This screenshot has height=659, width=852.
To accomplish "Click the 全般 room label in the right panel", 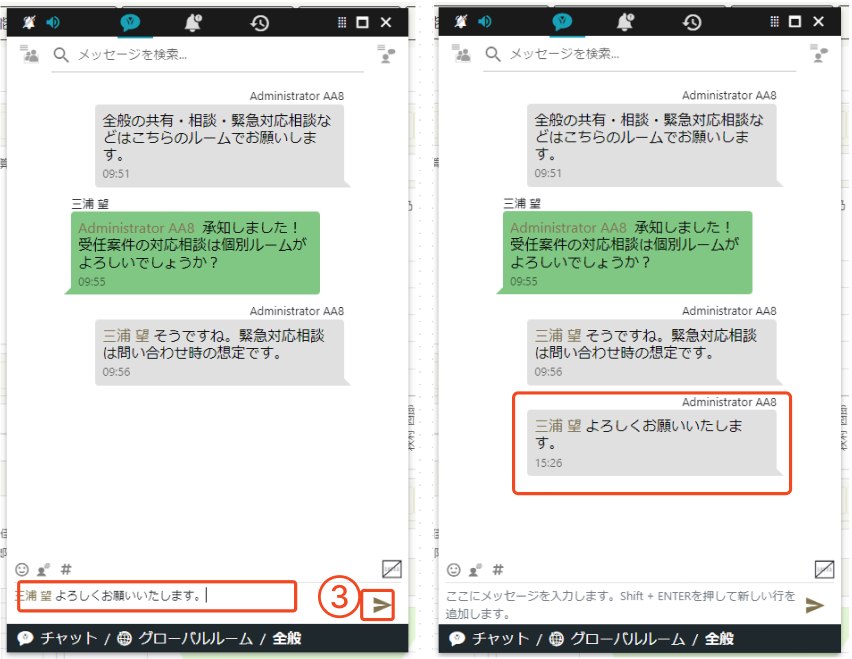I will point(719,638).
